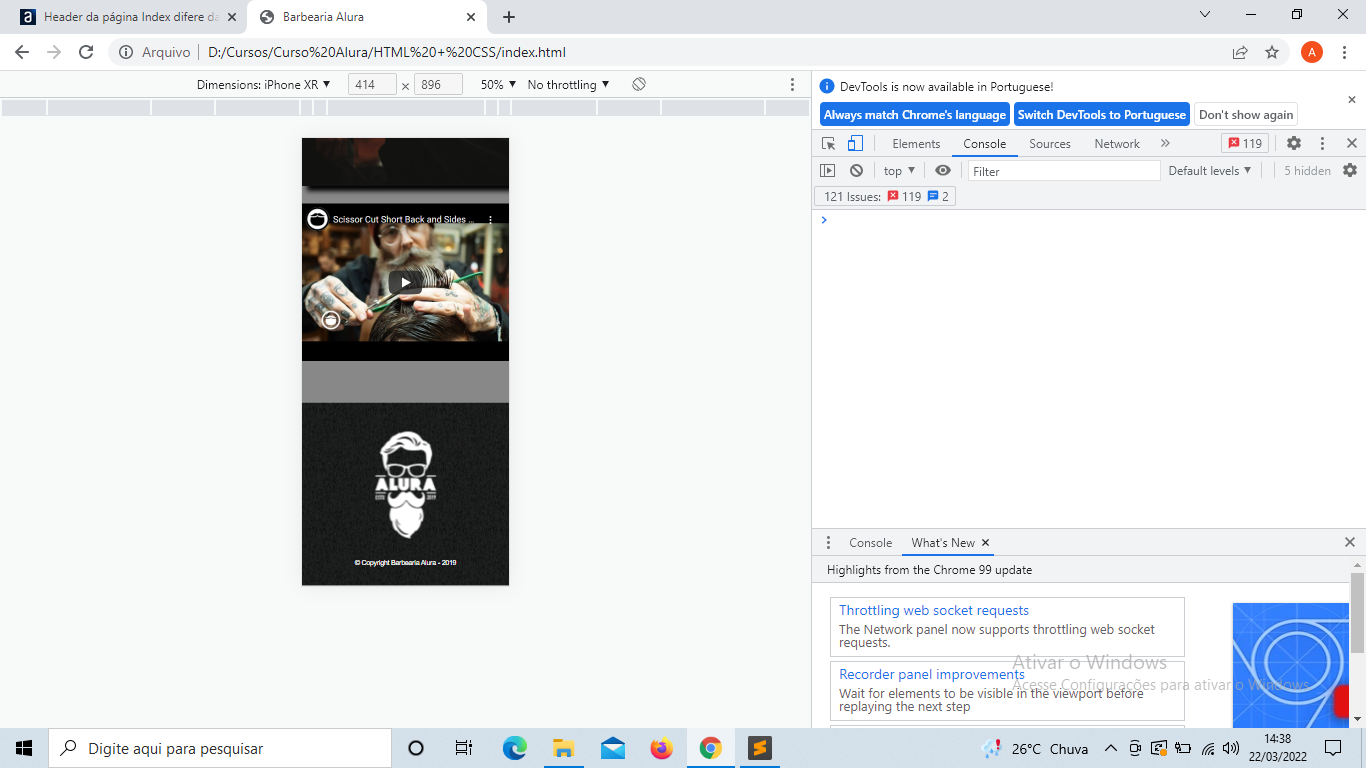The width and height of the screenshot is (1366, 768).
Task: Open the 121 Issues summary
Action: 885,197
